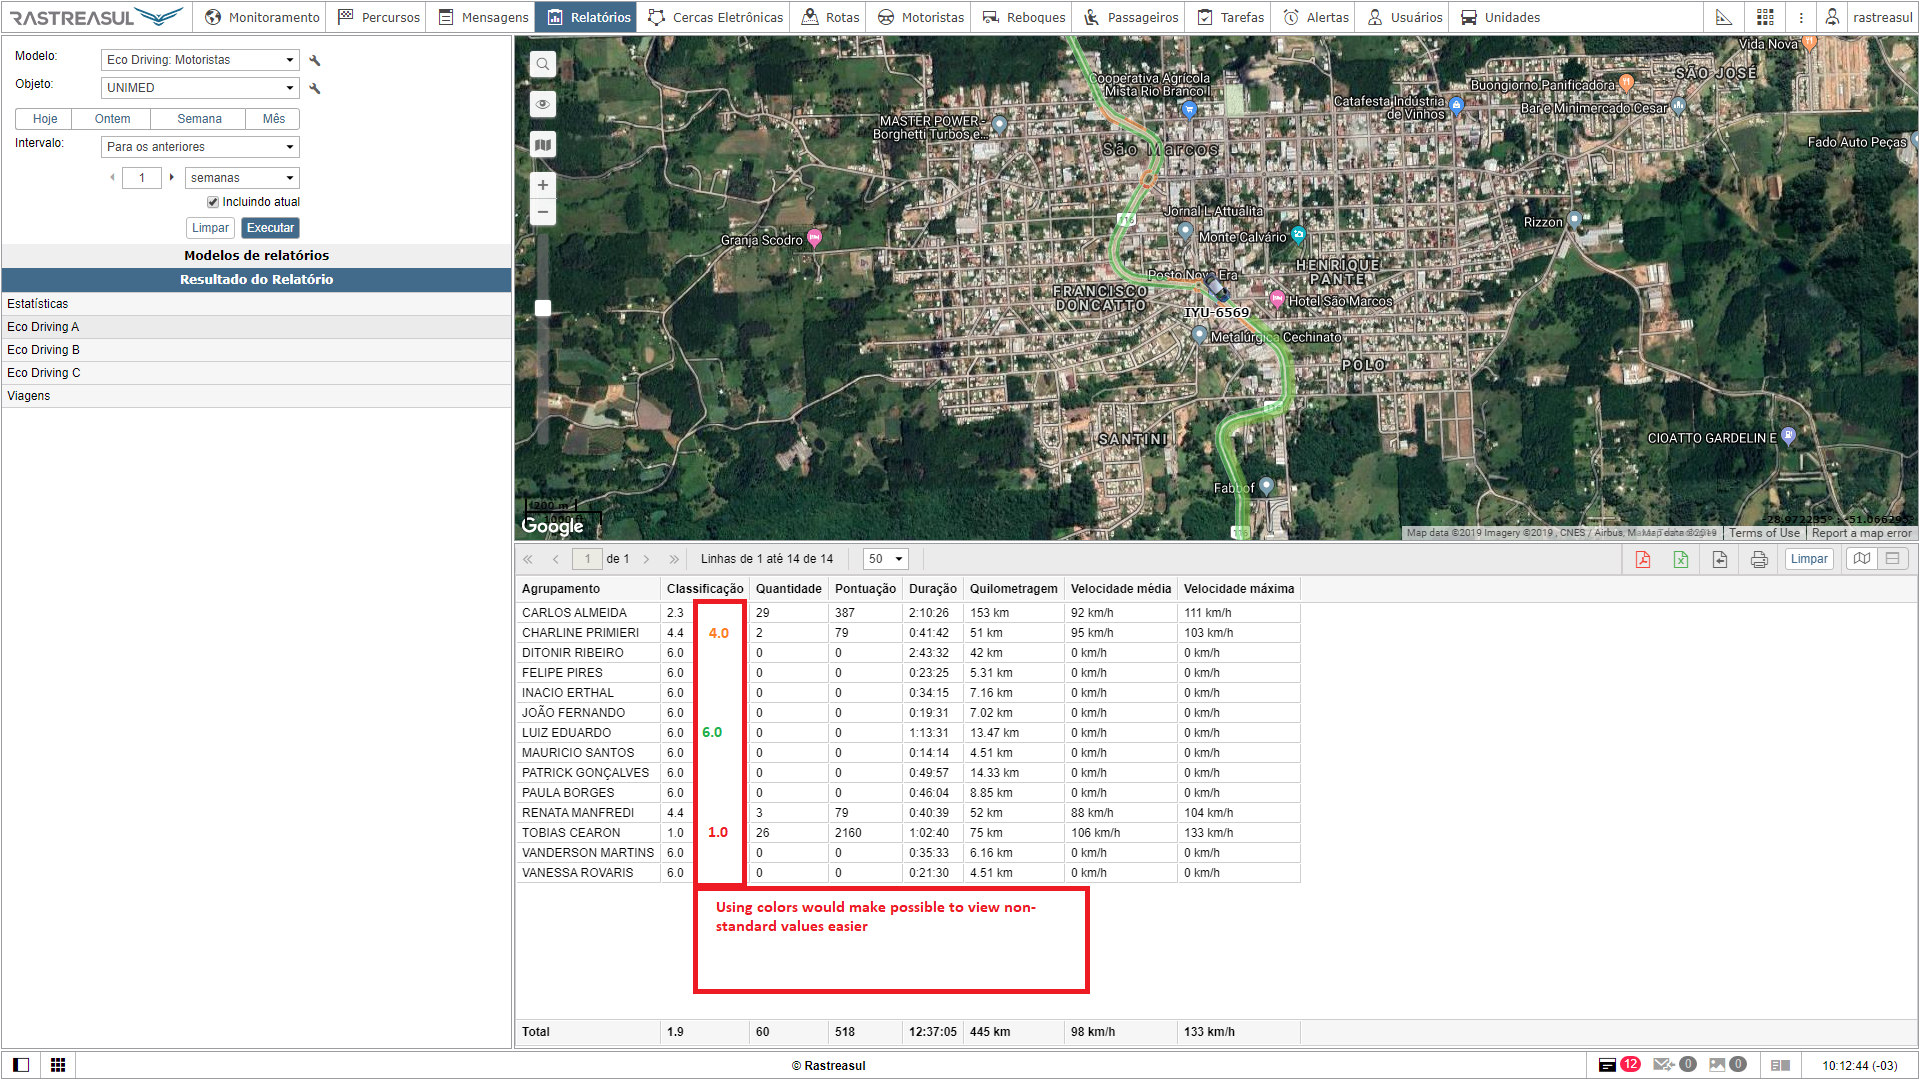Image resolution: width=1920 pixels, height=1080 pixels.
Task: Click the map layers icon
Action: click(x=542, y=145)
